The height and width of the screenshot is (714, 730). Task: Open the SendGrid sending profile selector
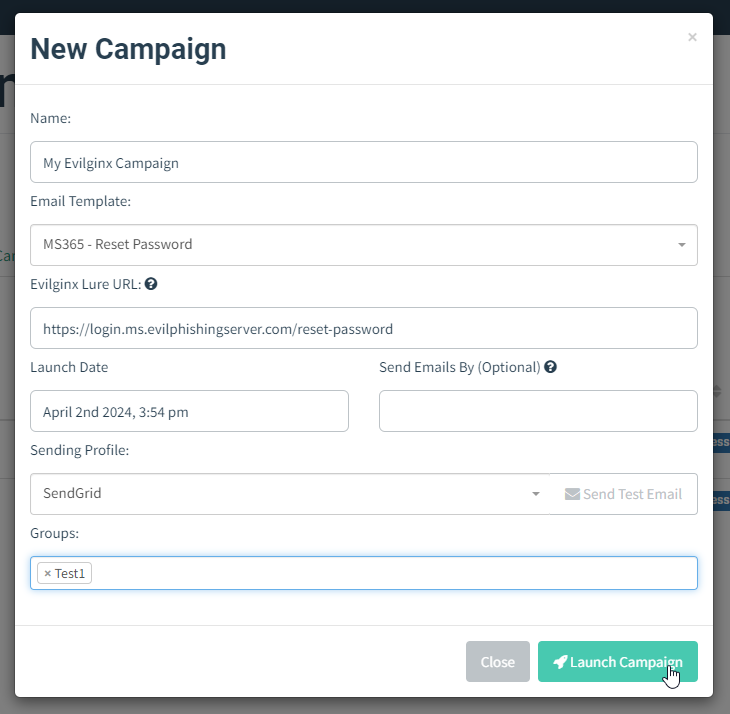pos(280,494)
